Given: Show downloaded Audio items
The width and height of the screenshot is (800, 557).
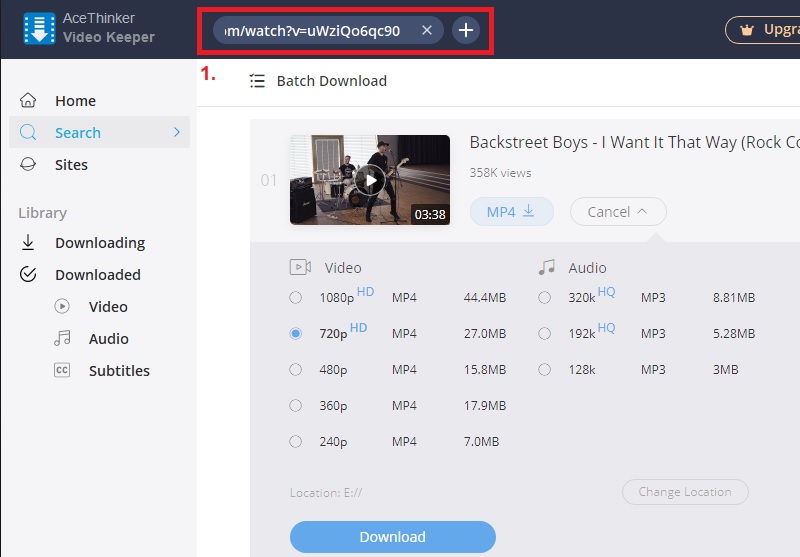Looking at the screenshot, I should pos(108,339).
